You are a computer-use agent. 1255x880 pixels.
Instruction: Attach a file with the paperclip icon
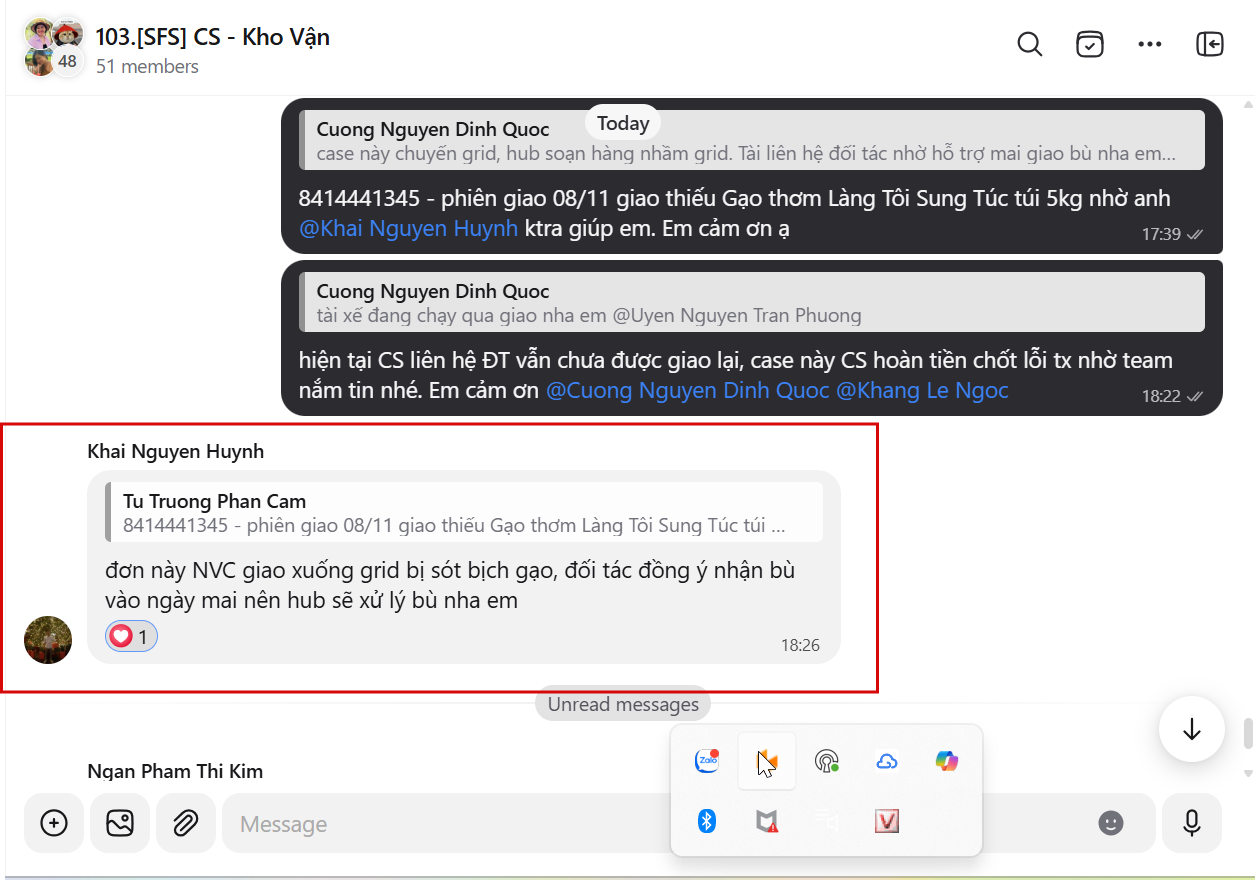186,823
